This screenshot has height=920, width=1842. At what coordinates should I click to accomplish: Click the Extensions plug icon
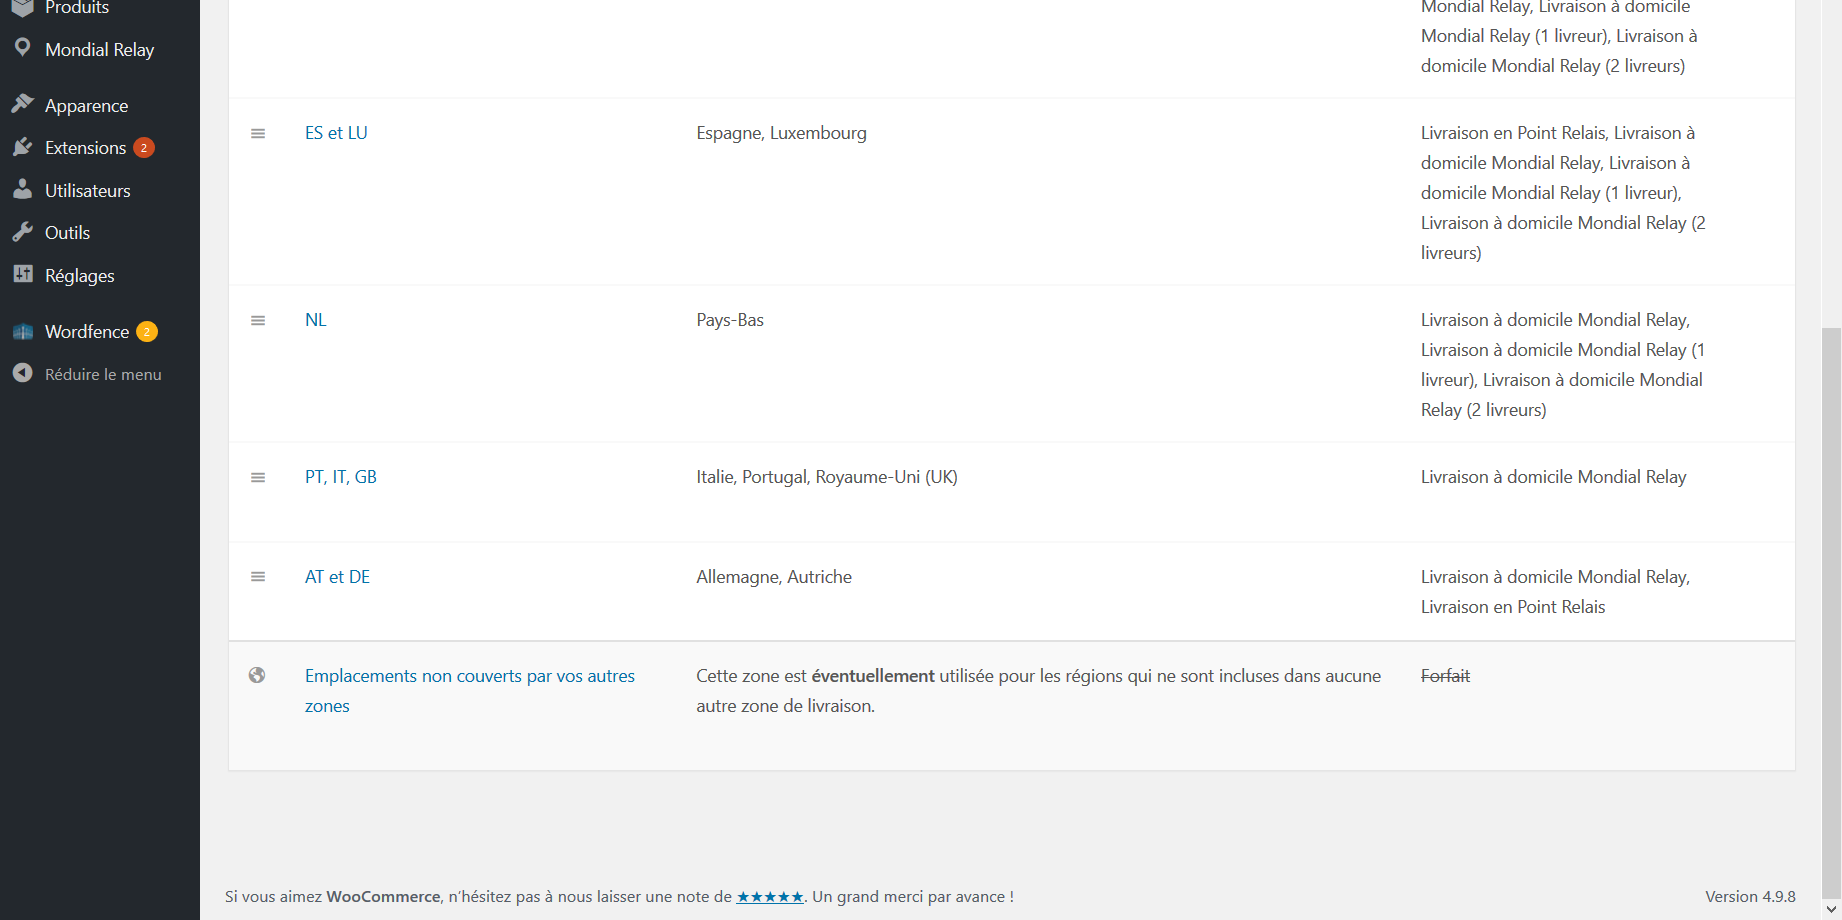[x=22, y=147]
